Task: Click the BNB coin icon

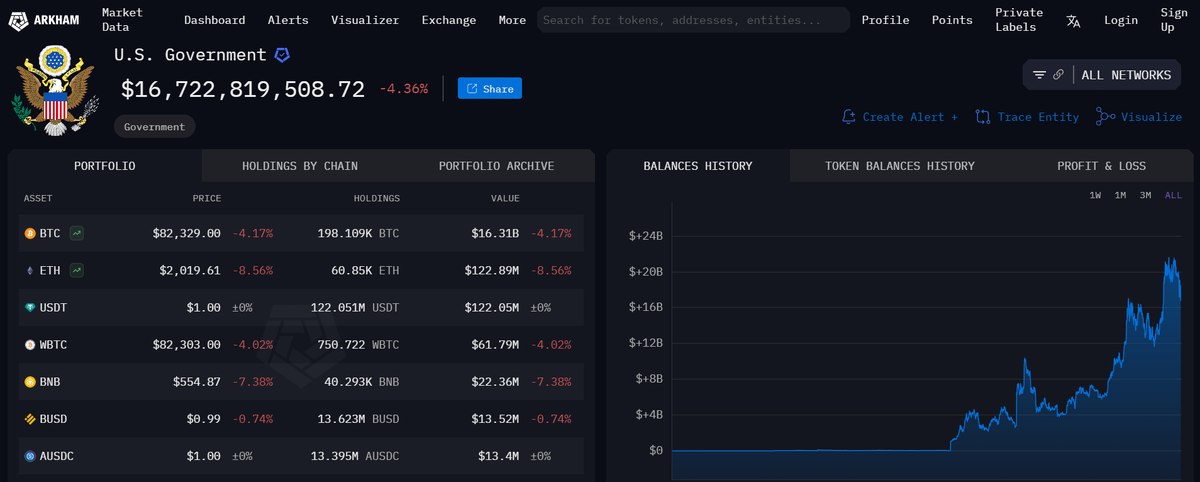Action: [30, 381]
